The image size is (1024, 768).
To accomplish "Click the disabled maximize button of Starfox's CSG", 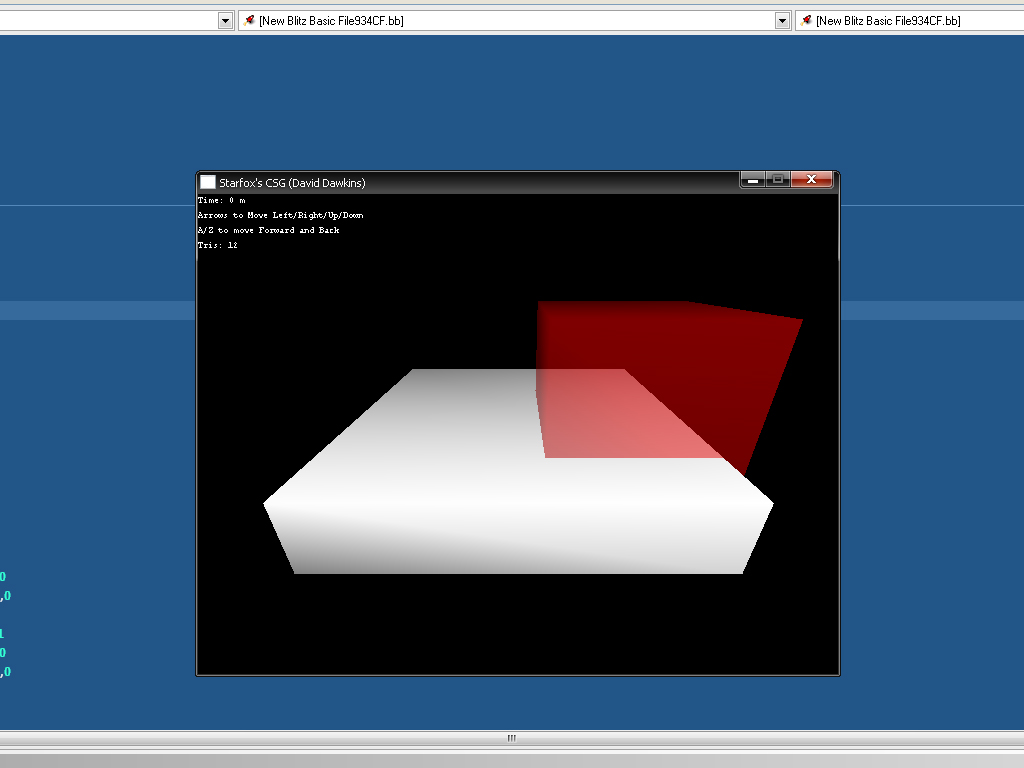I will point(777,180).
